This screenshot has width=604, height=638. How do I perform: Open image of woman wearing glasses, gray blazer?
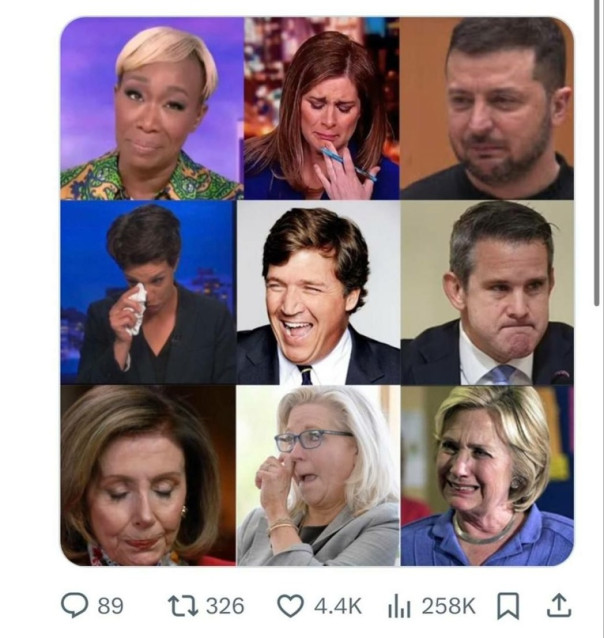[317, 475]
